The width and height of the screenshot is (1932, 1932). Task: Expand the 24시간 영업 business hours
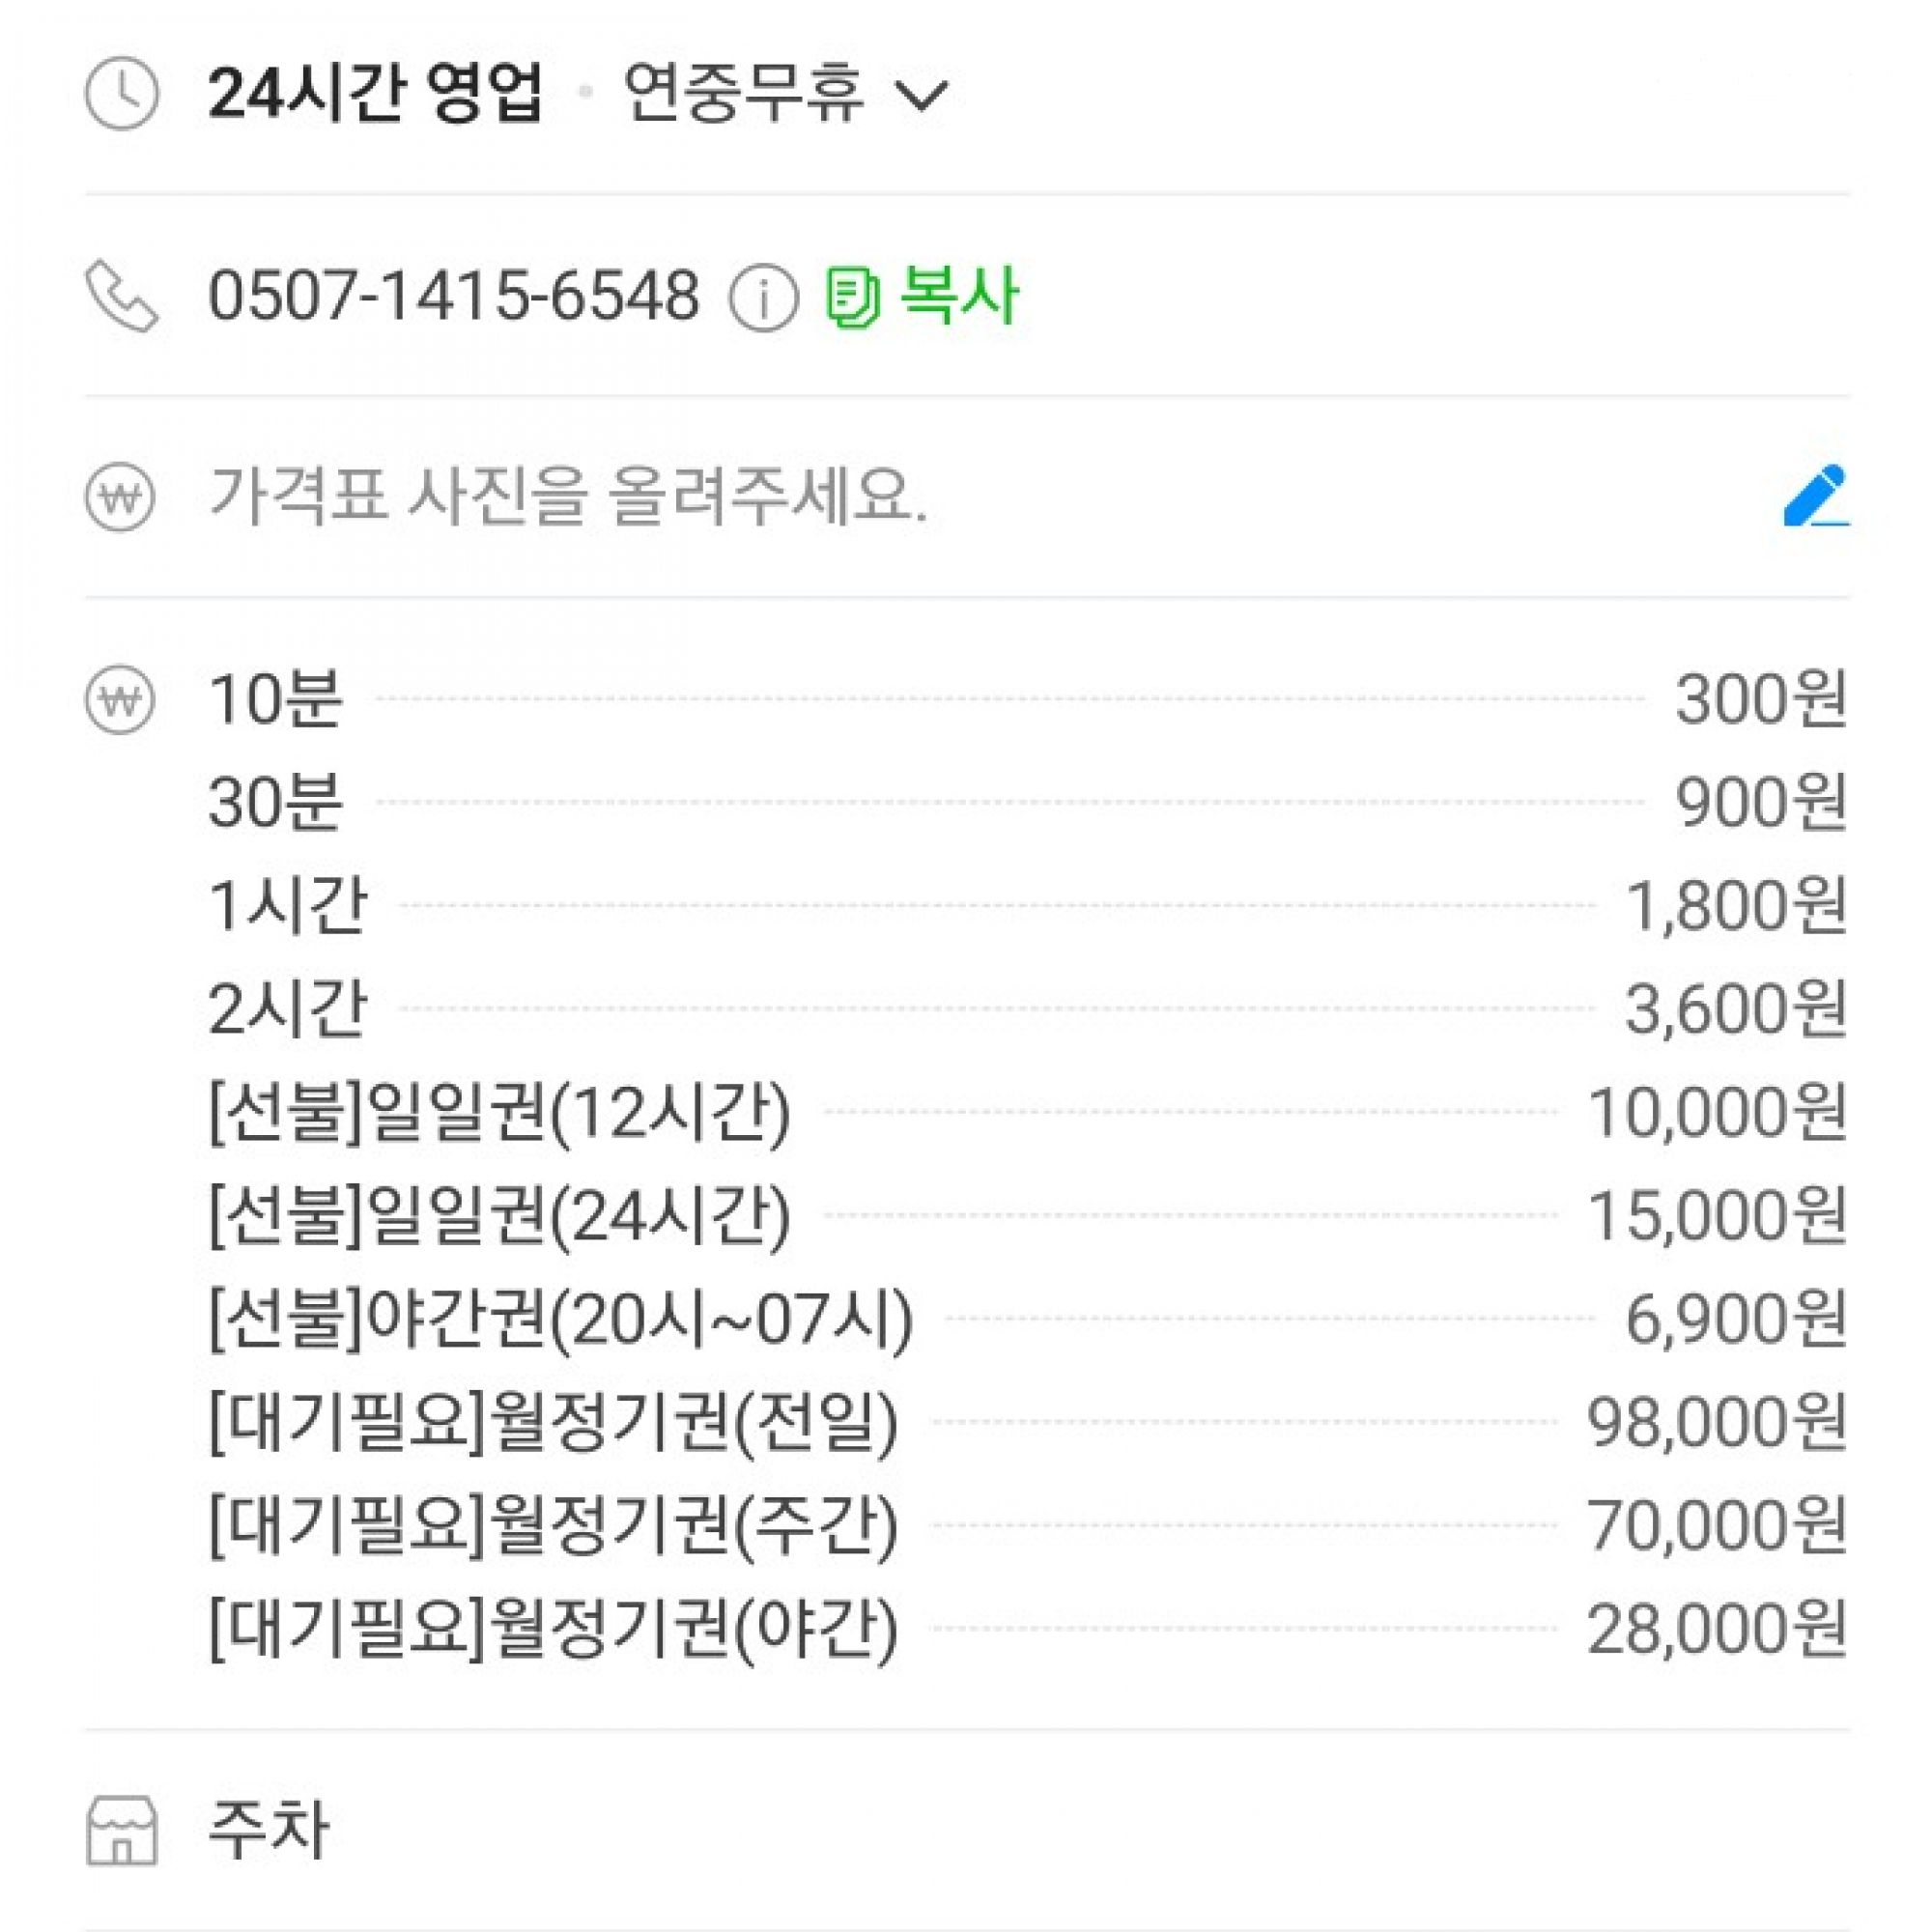click(375, 95)
